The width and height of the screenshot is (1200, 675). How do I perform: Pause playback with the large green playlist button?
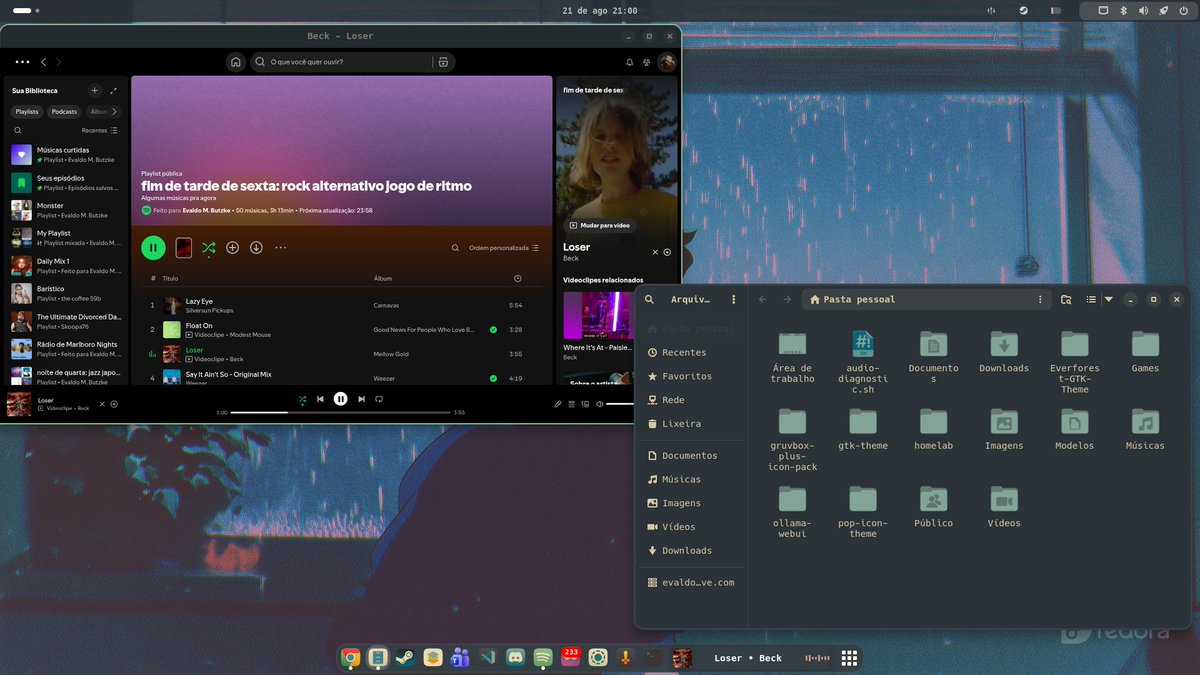pos(153,247)
